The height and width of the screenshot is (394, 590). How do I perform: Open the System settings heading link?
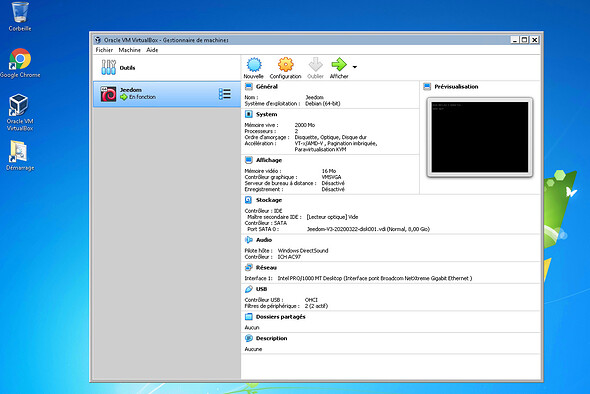266,114
